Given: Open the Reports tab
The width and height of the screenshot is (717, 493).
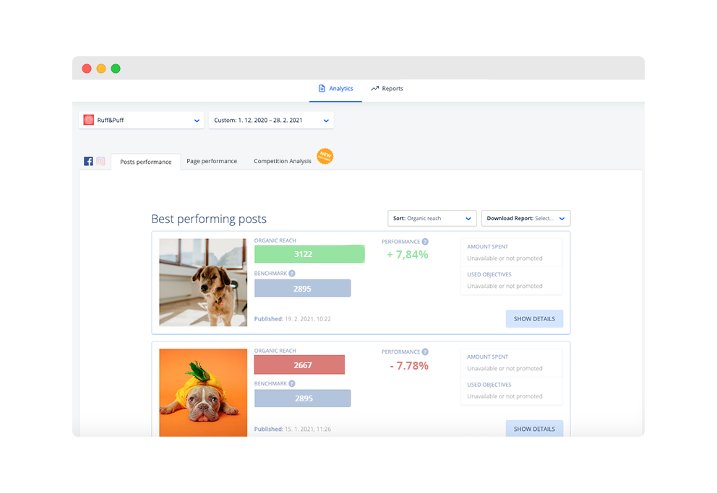Looking at the screenshot, I should point(387,89).
